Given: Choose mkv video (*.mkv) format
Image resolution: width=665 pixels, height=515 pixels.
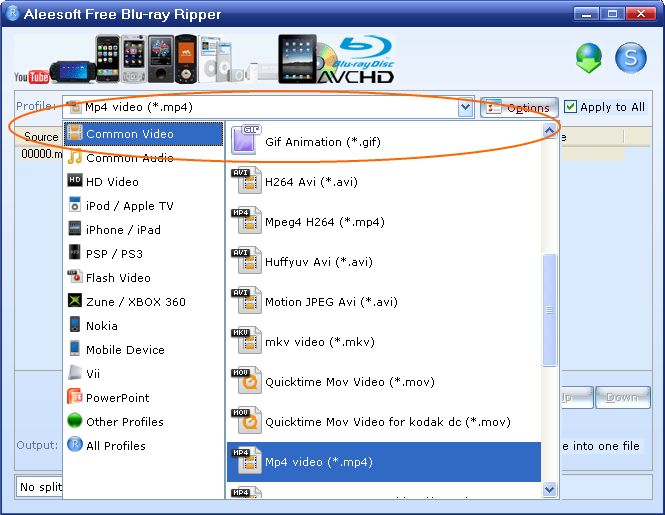Looking at the screenshot, I should coord(384,341).
